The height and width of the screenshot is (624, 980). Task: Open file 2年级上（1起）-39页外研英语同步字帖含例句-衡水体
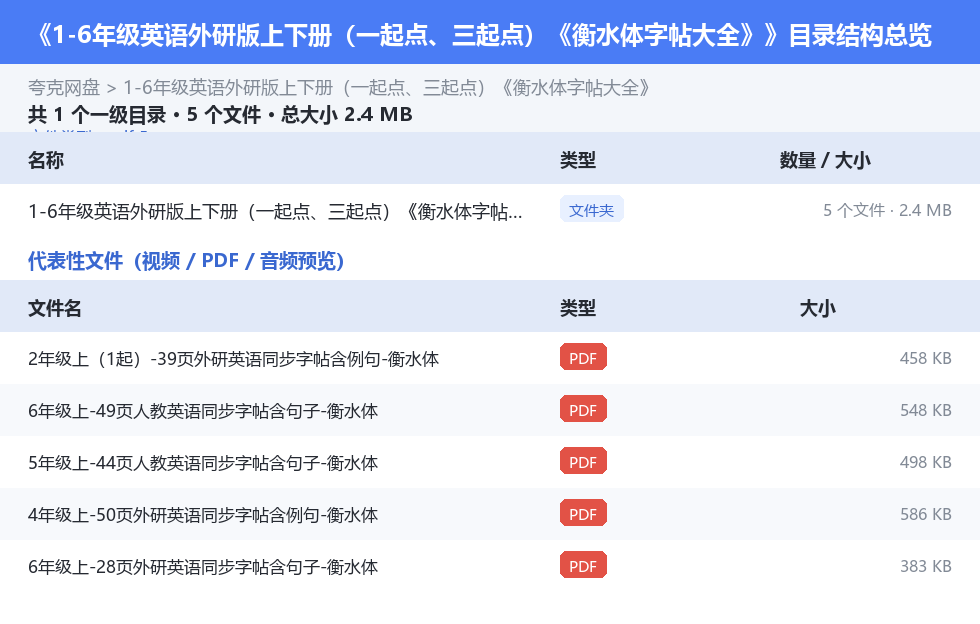coord(233,359)
